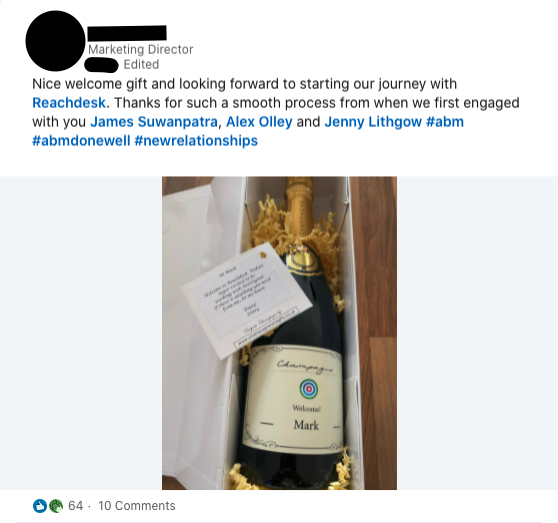Open the poster's round profile avatar
Image resolution: width=558 pixels, height=523 pixels.
point(56,41)
